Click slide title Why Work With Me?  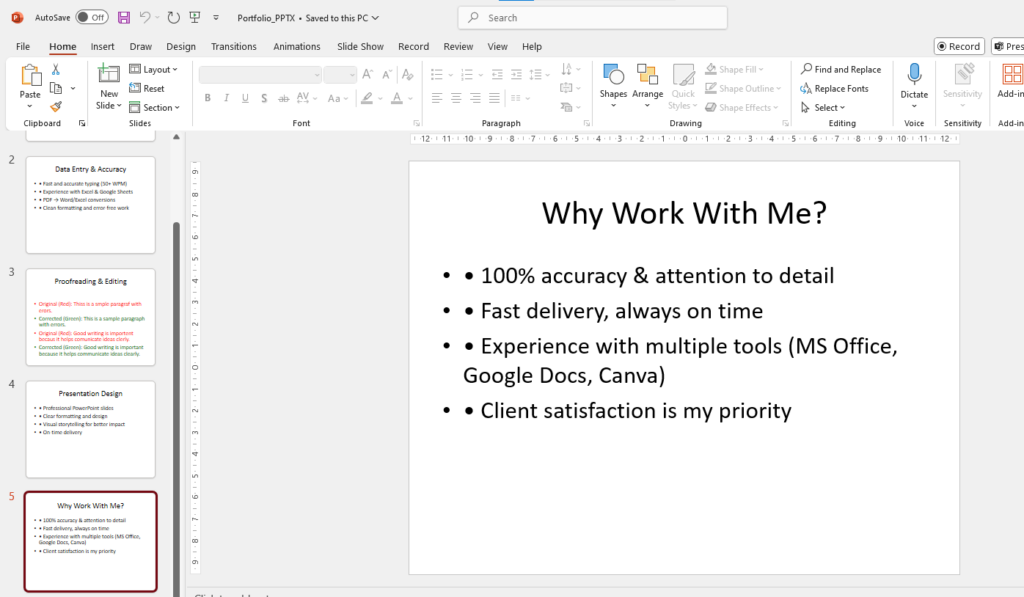tap(684, 213)
